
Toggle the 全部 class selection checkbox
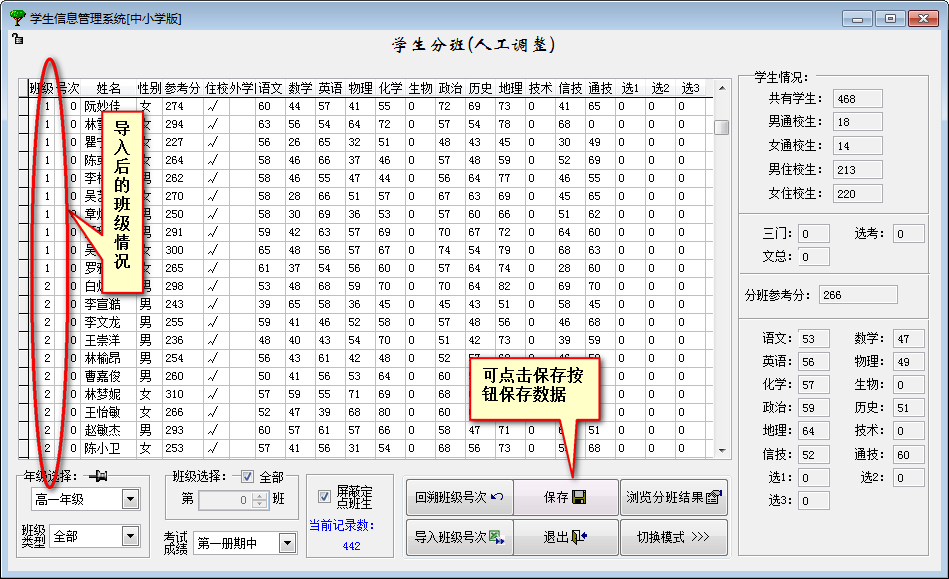248,477
